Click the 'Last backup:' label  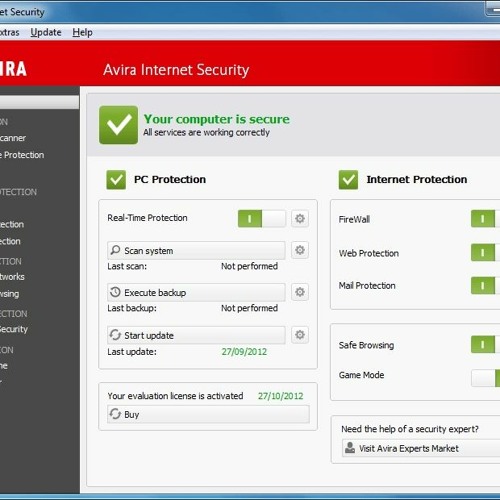[132, 308]
